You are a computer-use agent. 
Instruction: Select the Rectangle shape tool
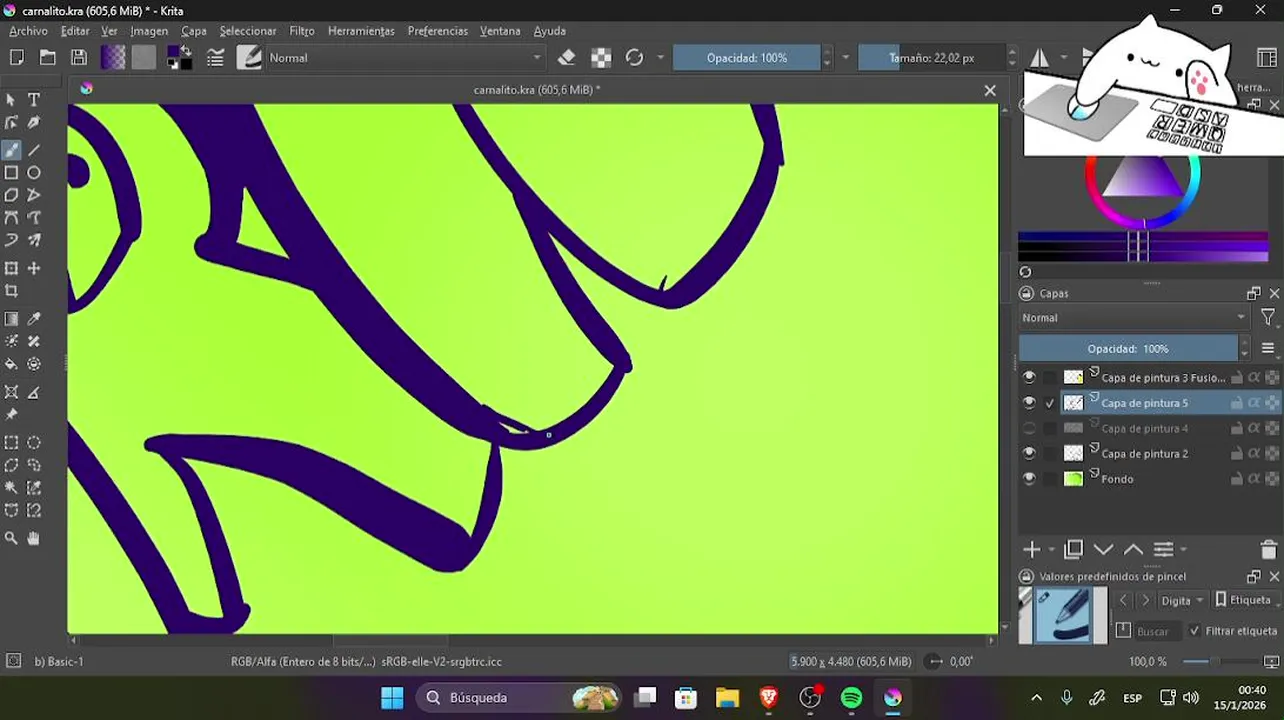pos(11,172)
